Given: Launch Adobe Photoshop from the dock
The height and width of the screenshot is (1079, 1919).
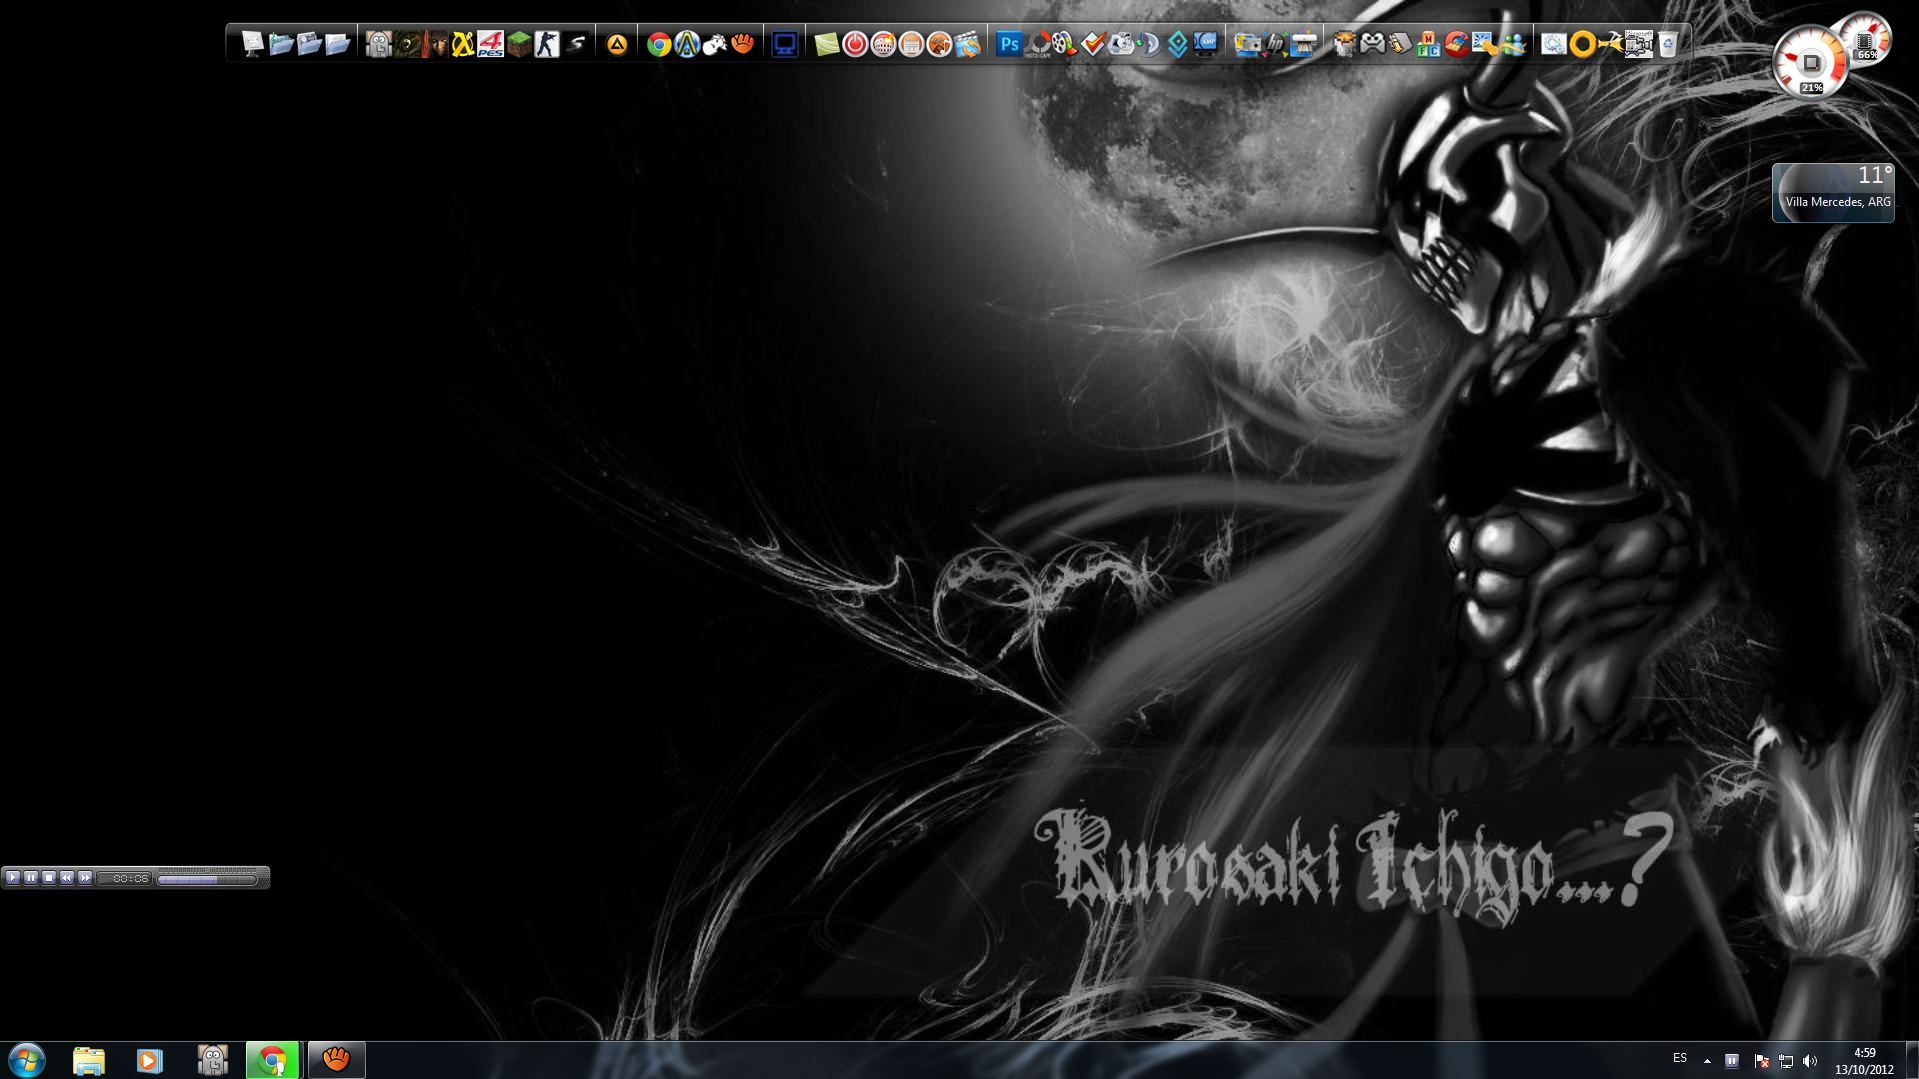Looking at the screenshot, I should click(x=1009, y=44).
